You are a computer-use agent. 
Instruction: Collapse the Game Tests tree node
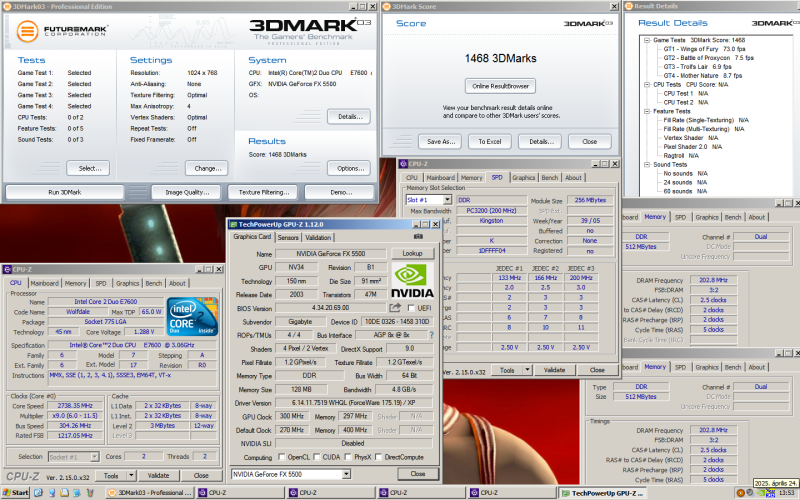tap(647, 40)
